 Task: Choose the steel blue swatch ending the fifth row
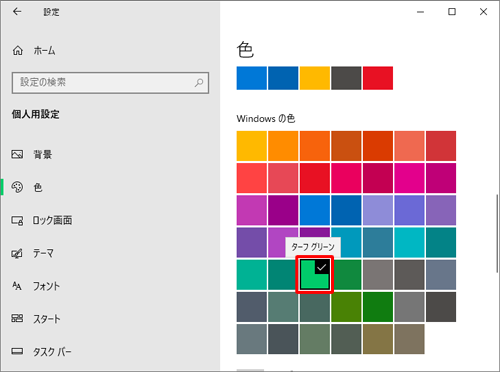click(x=441, y=275)
